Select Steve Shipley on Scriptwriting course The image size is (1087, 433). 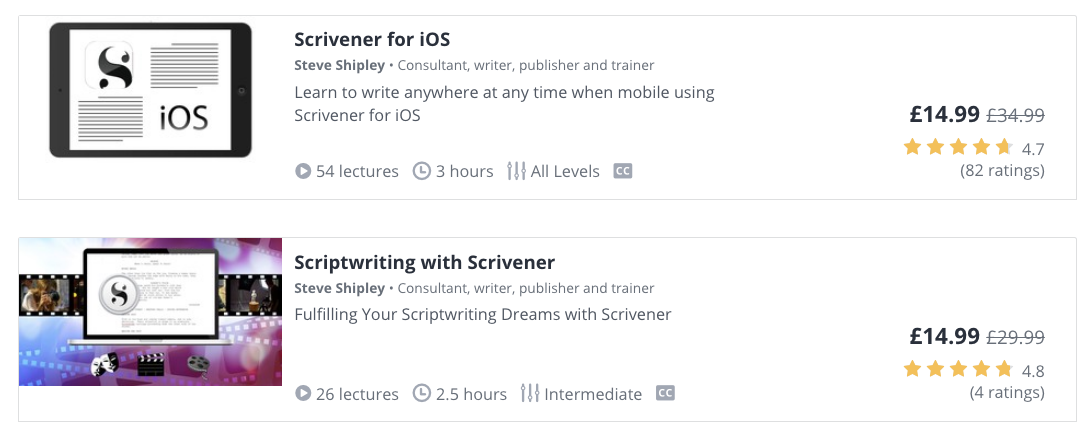click(x=339, y=288)
